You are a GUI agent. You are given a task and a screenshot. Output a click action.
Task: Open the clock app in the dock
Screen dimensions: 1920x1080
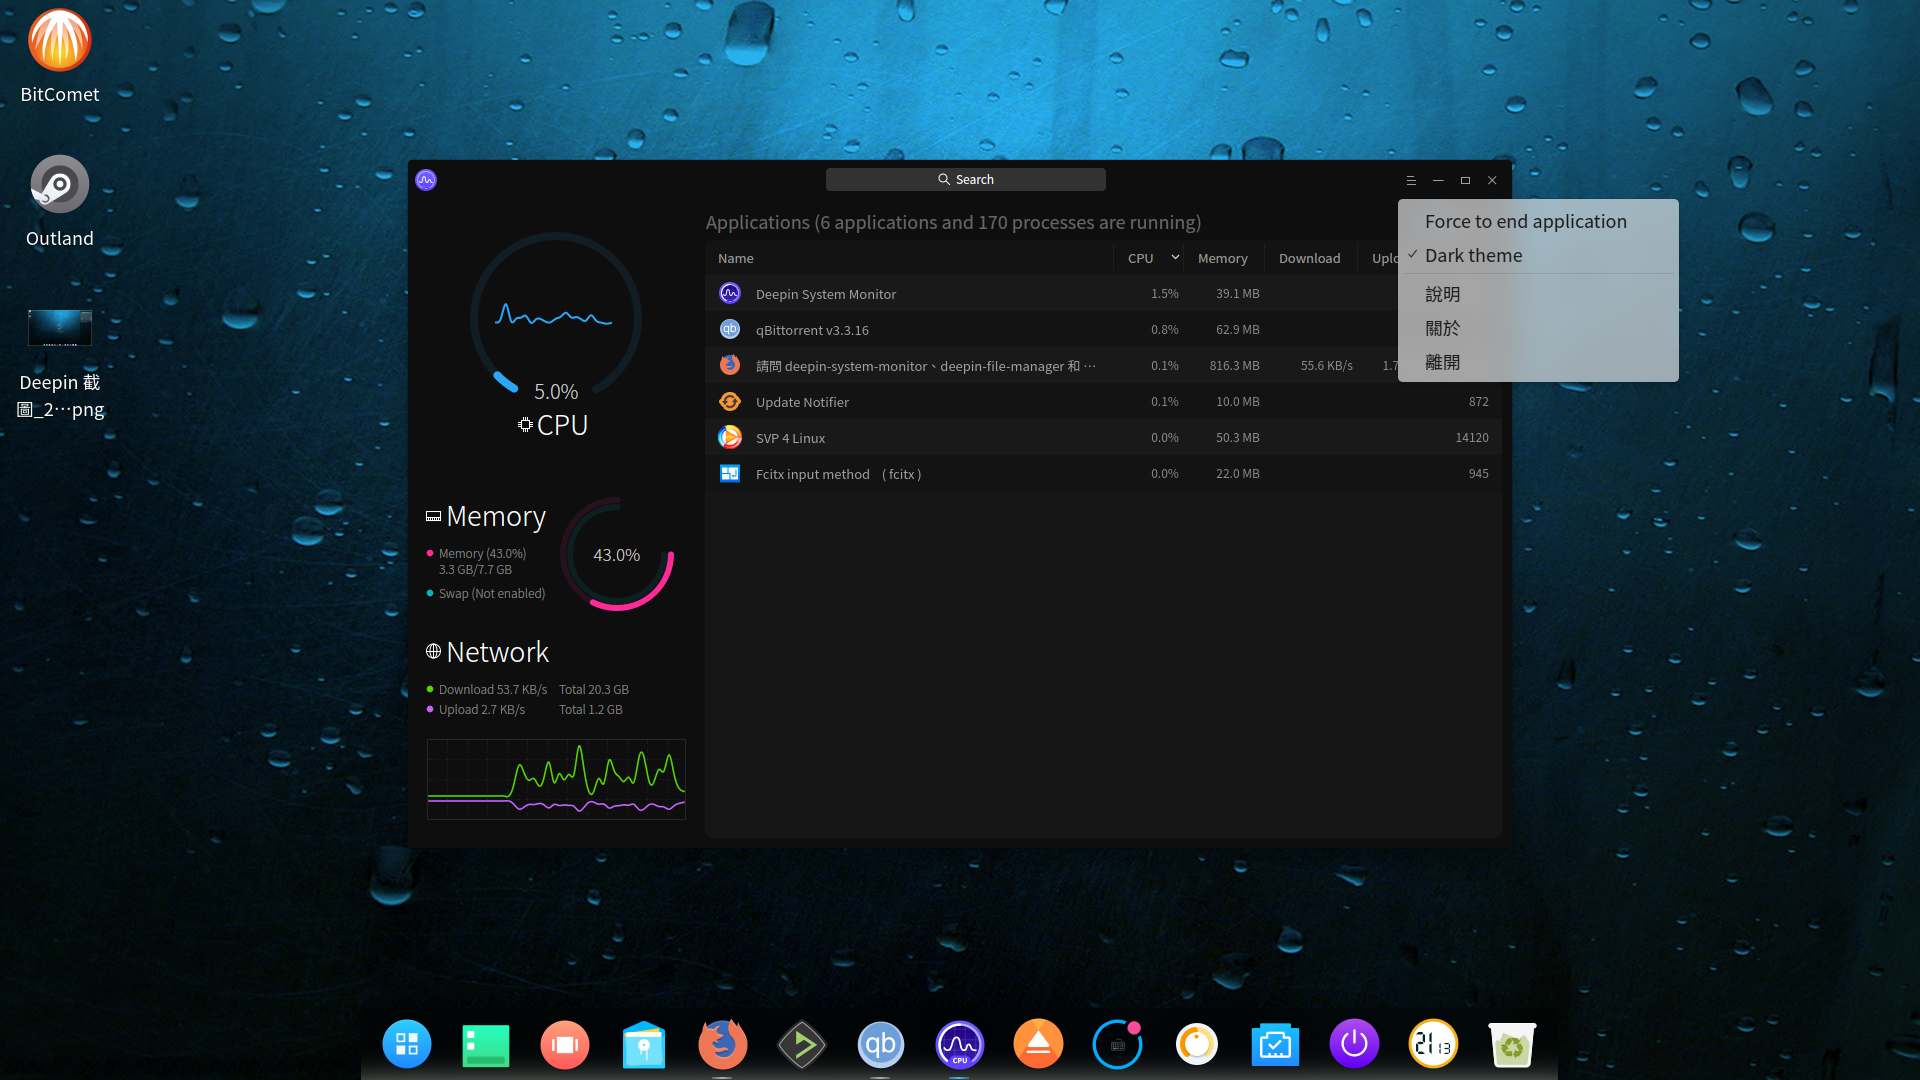click(1433, 1043)
